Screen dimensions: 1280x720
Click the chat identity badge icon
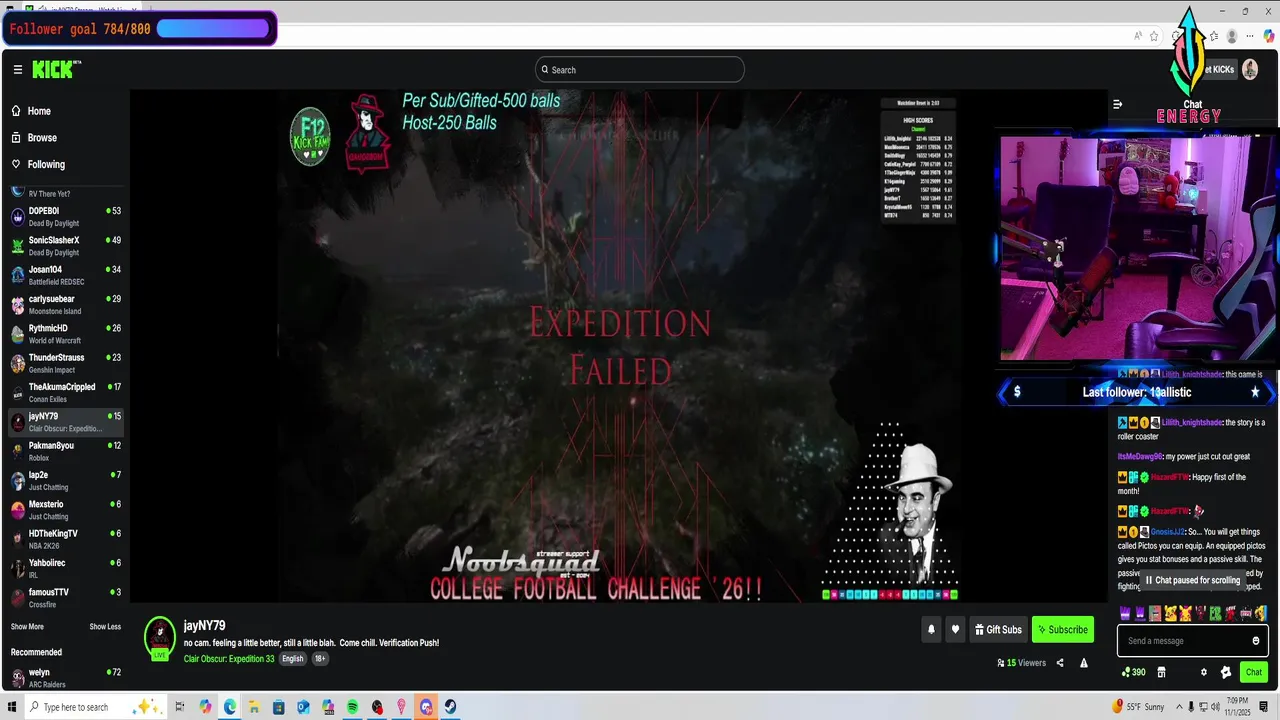(x=1226, y=673)
